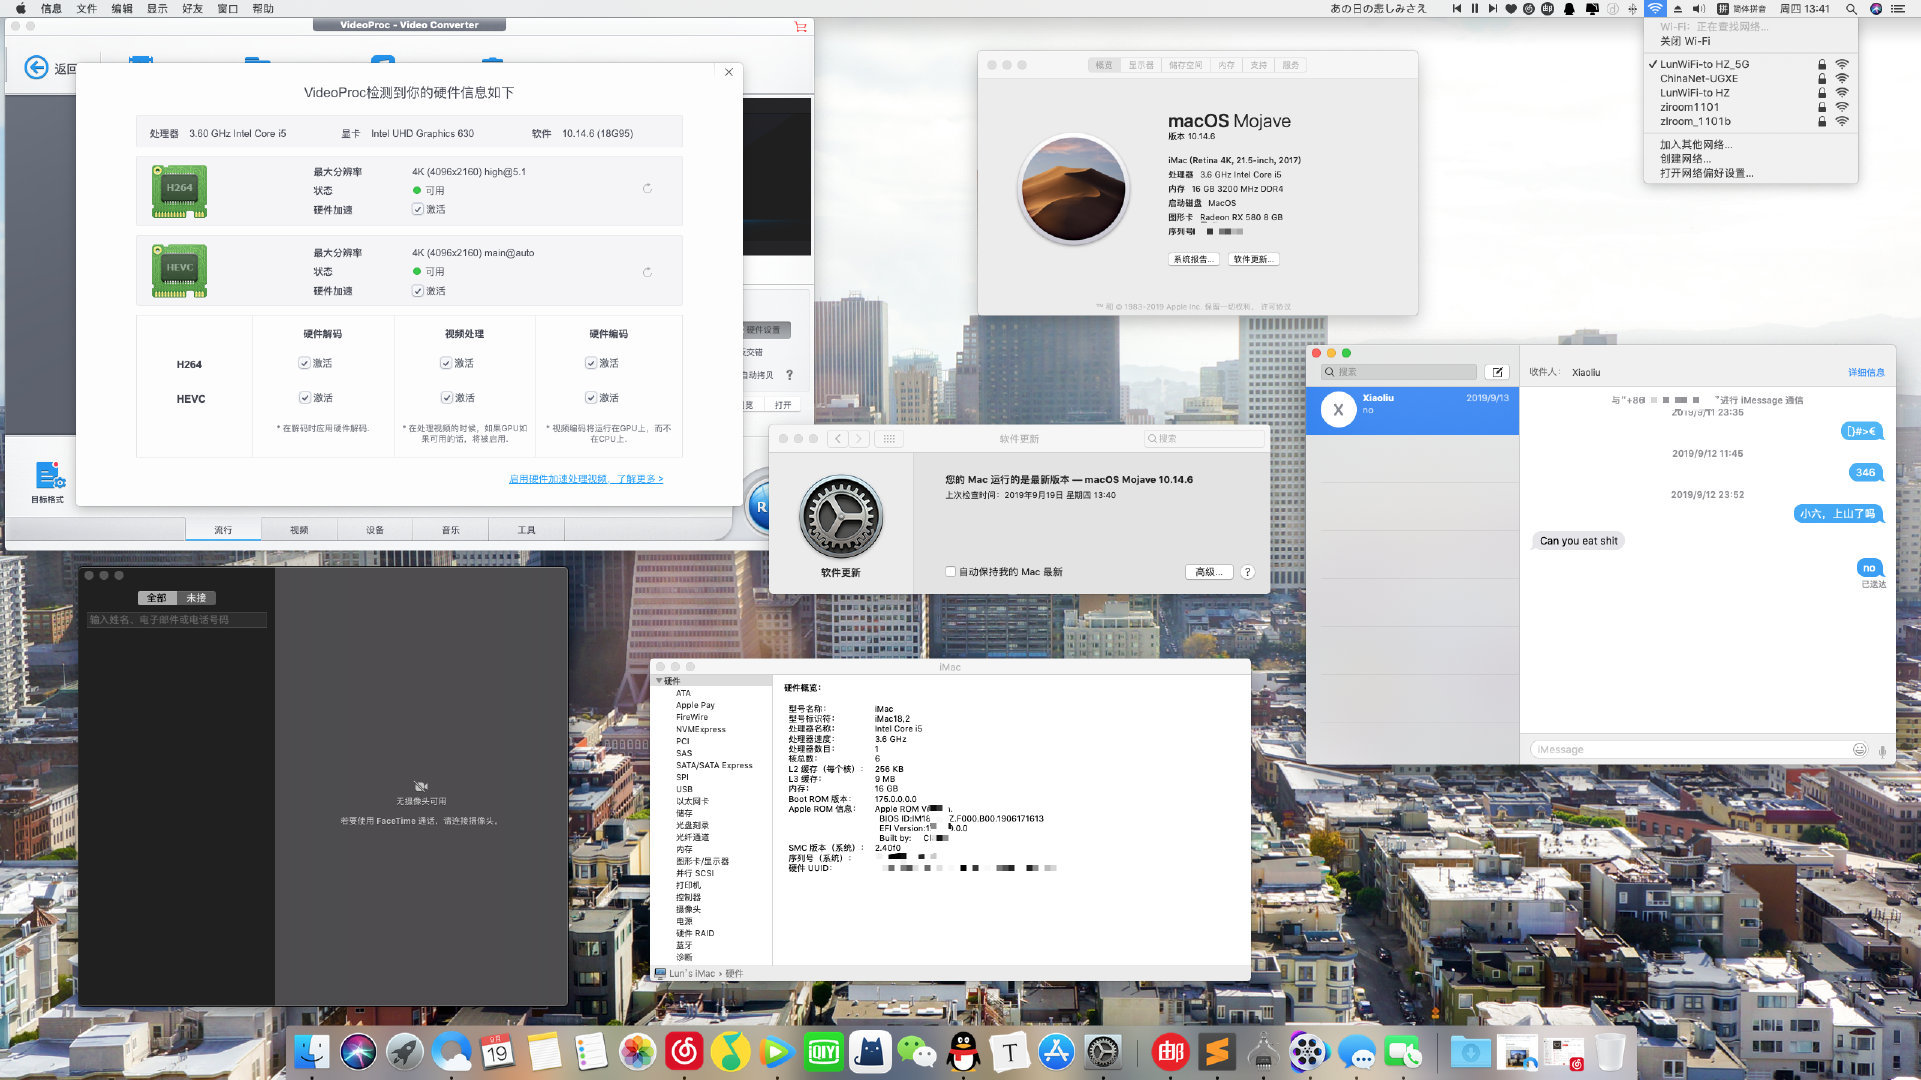The image size is (1921, 1080).
Task: Open NetEase Music from the Dock
Action: click(684, 1051)
